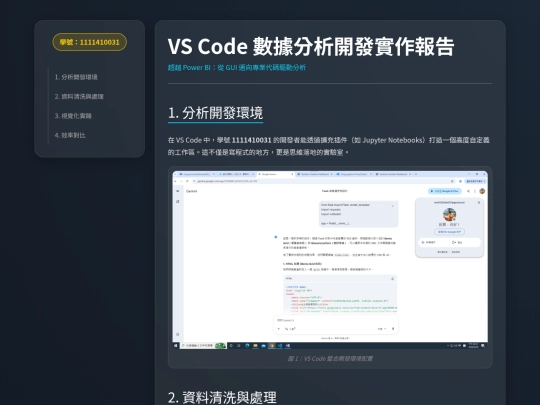Click the caption 圖 1：VS Code 整合開發環境配置
Screen dimensions: 540x405
[330, 359]
